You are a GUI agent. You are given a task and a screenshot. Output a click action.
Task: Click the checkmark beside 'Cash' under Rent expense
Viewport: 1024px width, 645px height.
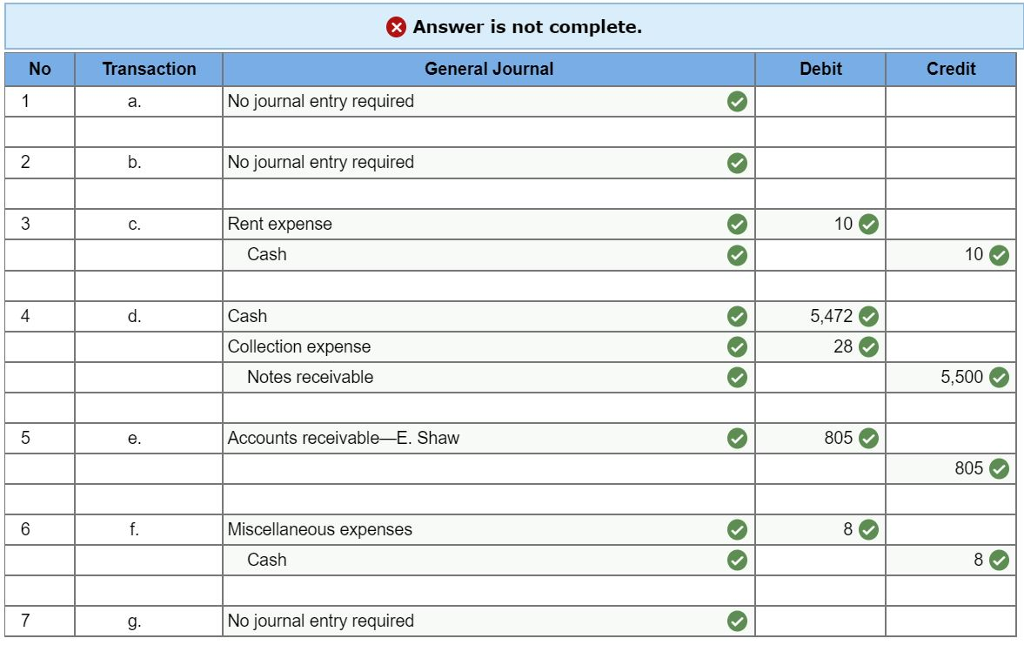click(x=736, y=254)
